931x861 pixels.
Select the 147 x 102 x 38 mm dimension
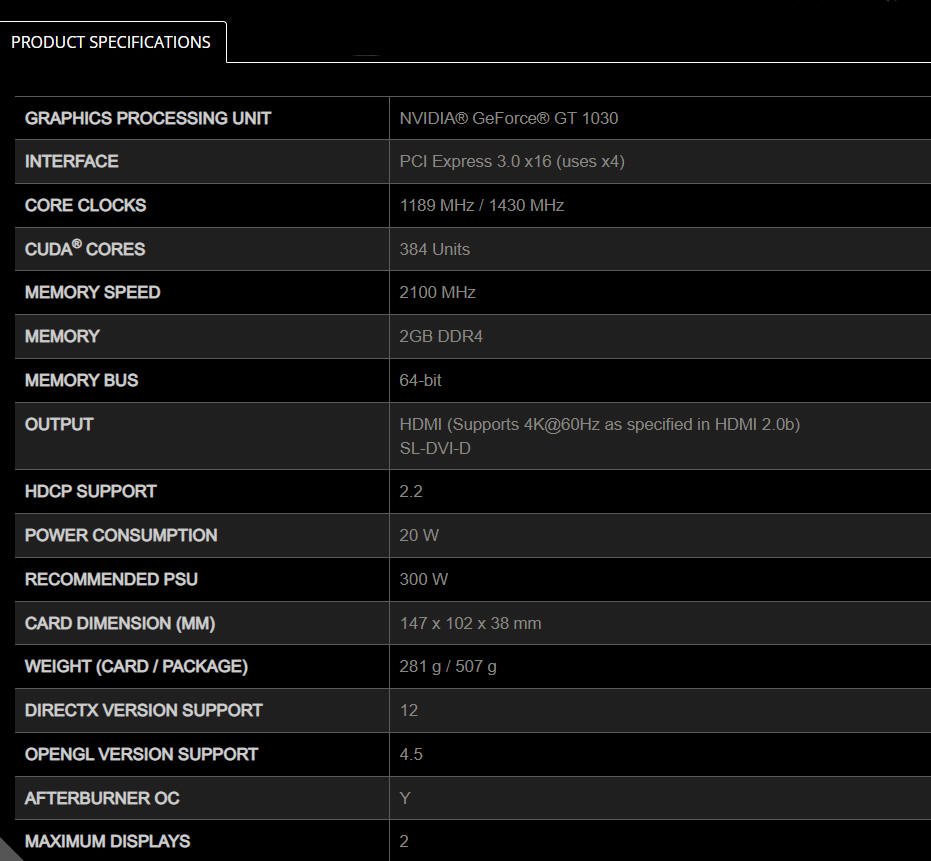[470, 623]
